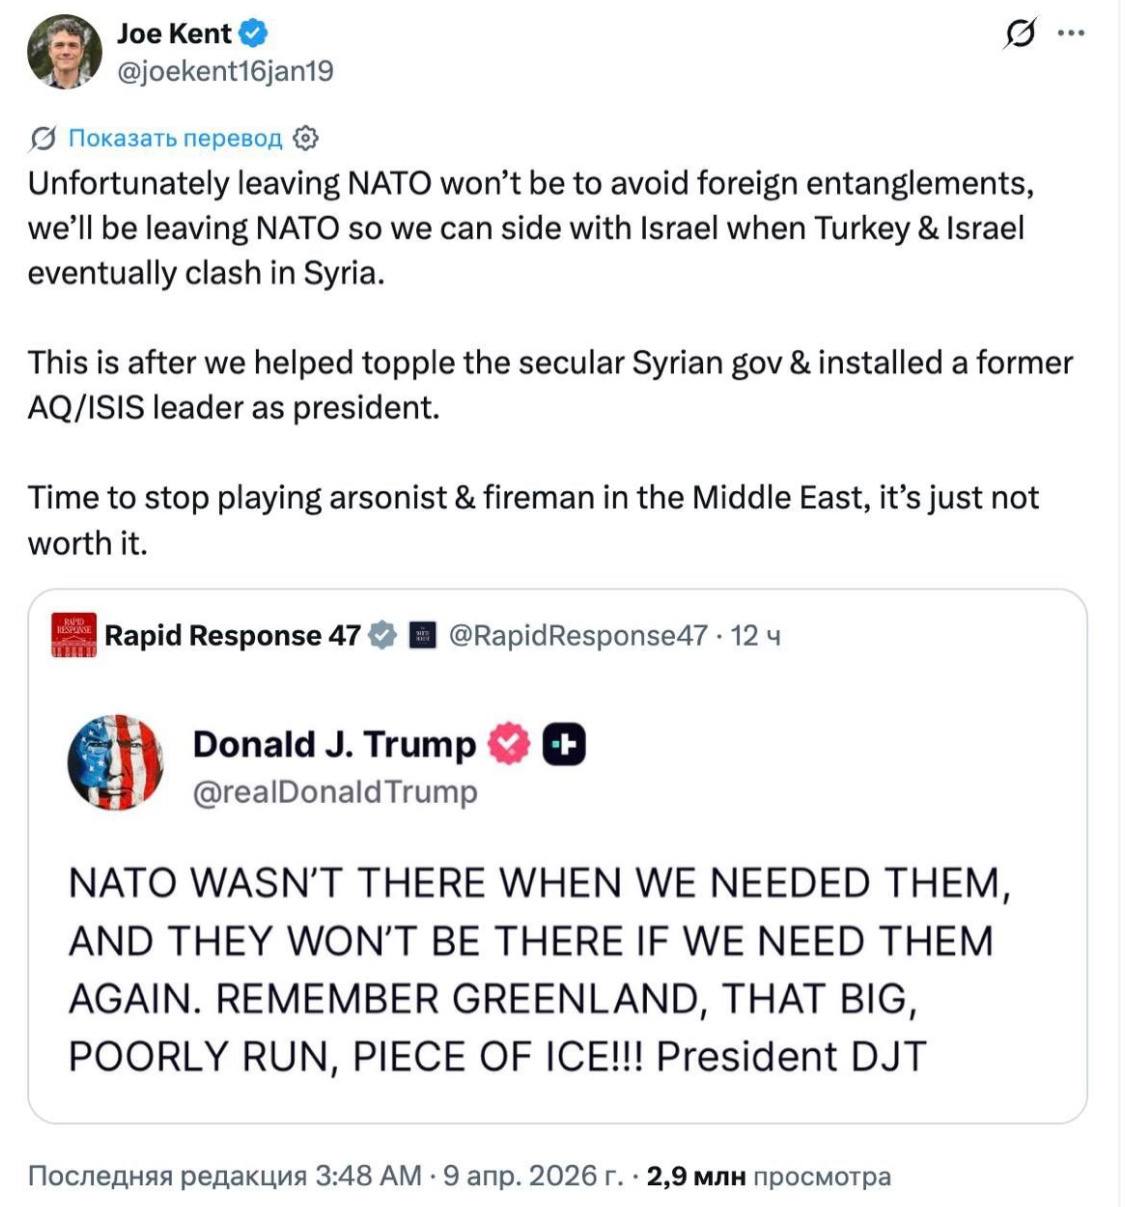Click the red verified badge beside Donald J. Trump
1125x1207 pixels.
point(509,745)
